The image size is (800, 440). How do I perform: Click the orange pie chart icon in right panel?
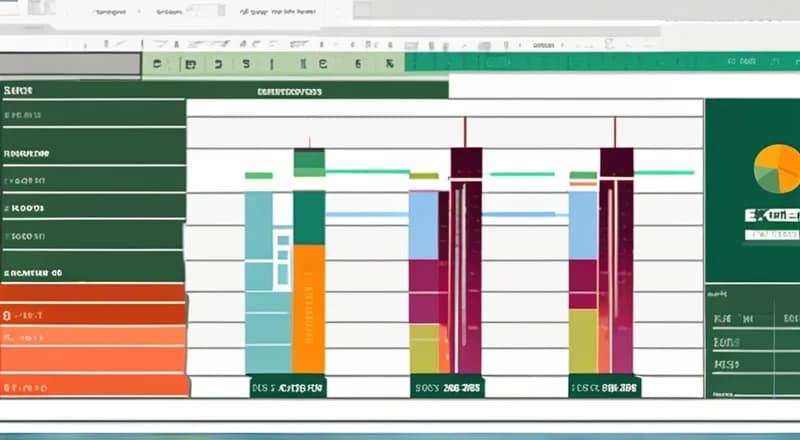(780, 168)
